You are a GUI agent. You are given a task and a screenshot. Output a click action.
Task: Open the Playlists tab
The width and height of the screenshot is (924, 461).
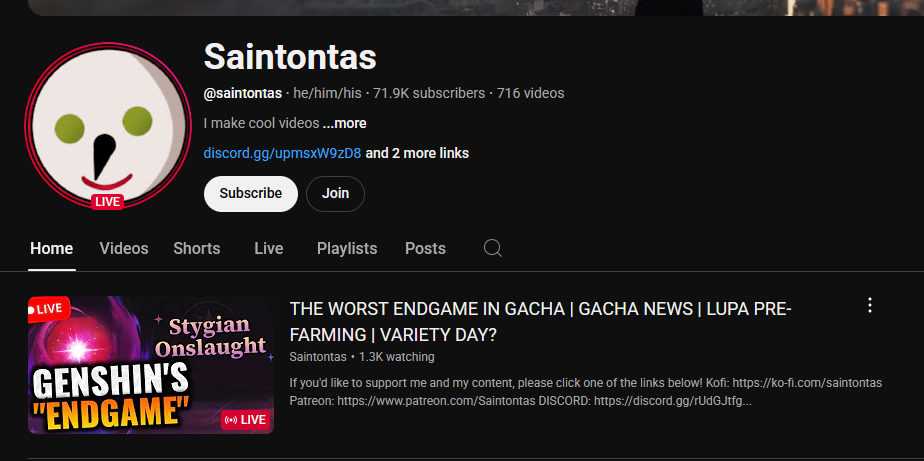pos(347,248)
